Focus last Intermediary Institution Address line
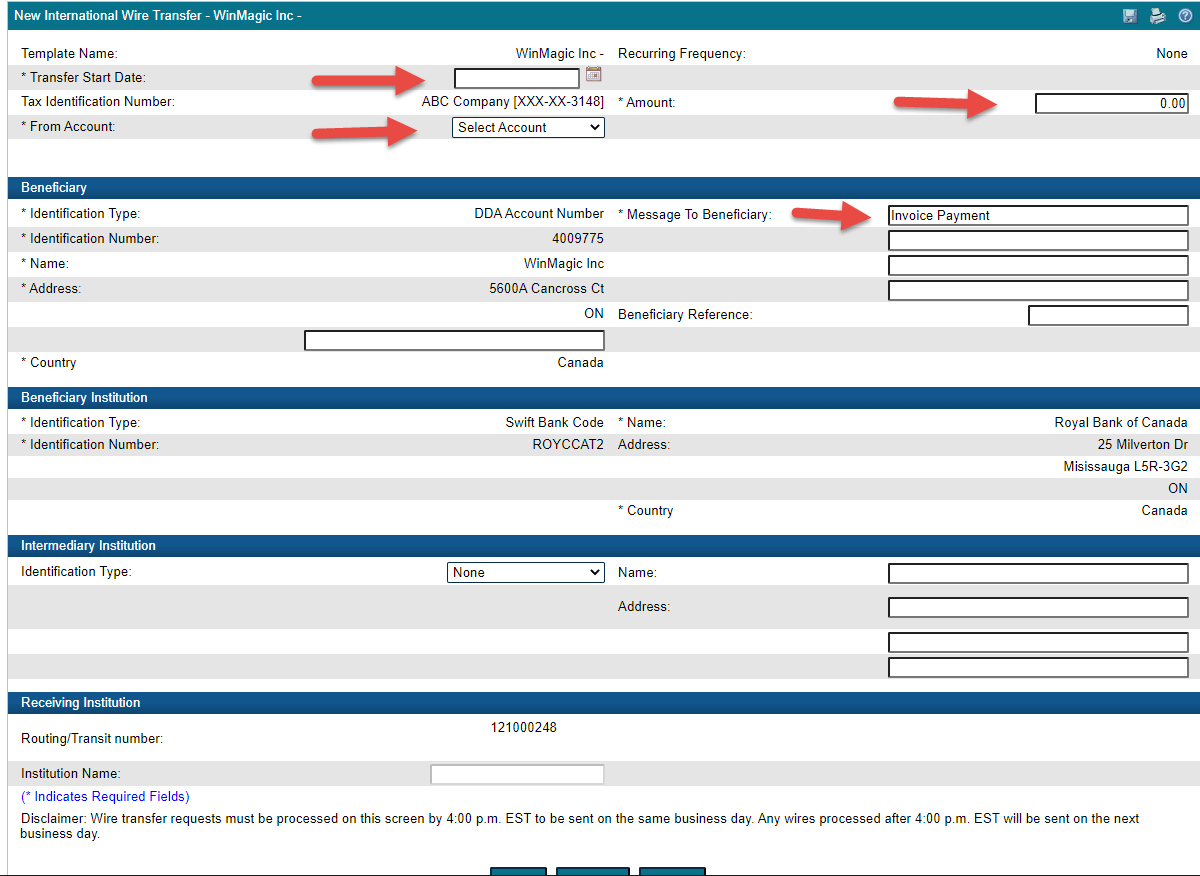Screen dimensions: 1200x876 tap(1038, 667)
